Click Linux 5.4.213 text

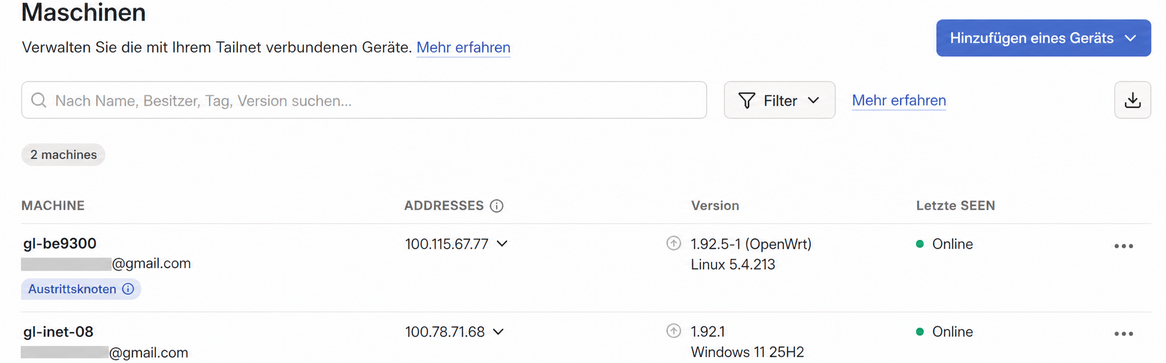pos(733,264)
